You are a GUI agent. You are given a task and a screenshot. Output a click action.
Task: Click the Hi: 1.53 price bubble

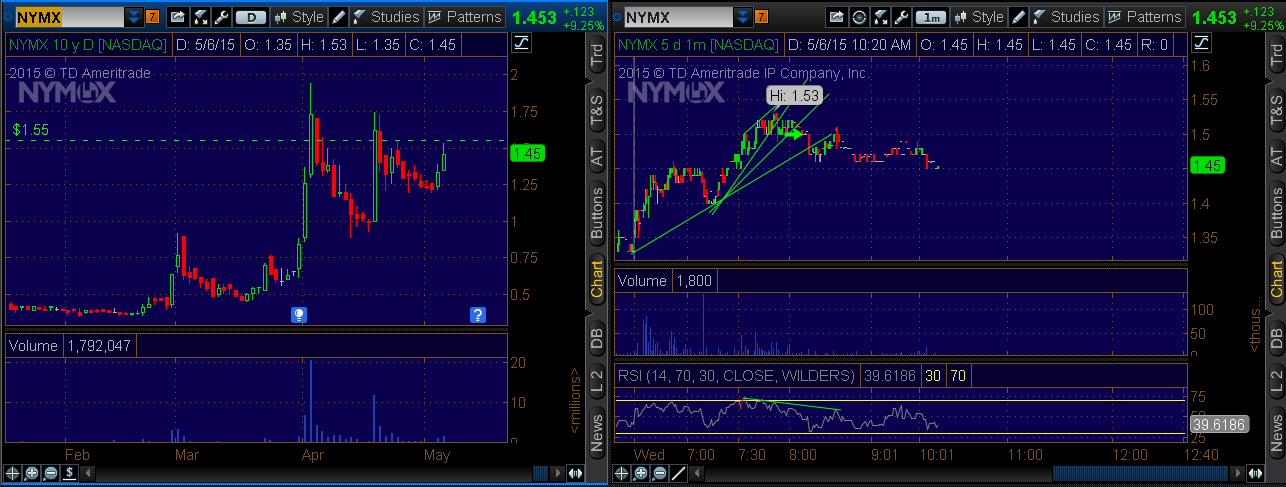click(793, 96)
